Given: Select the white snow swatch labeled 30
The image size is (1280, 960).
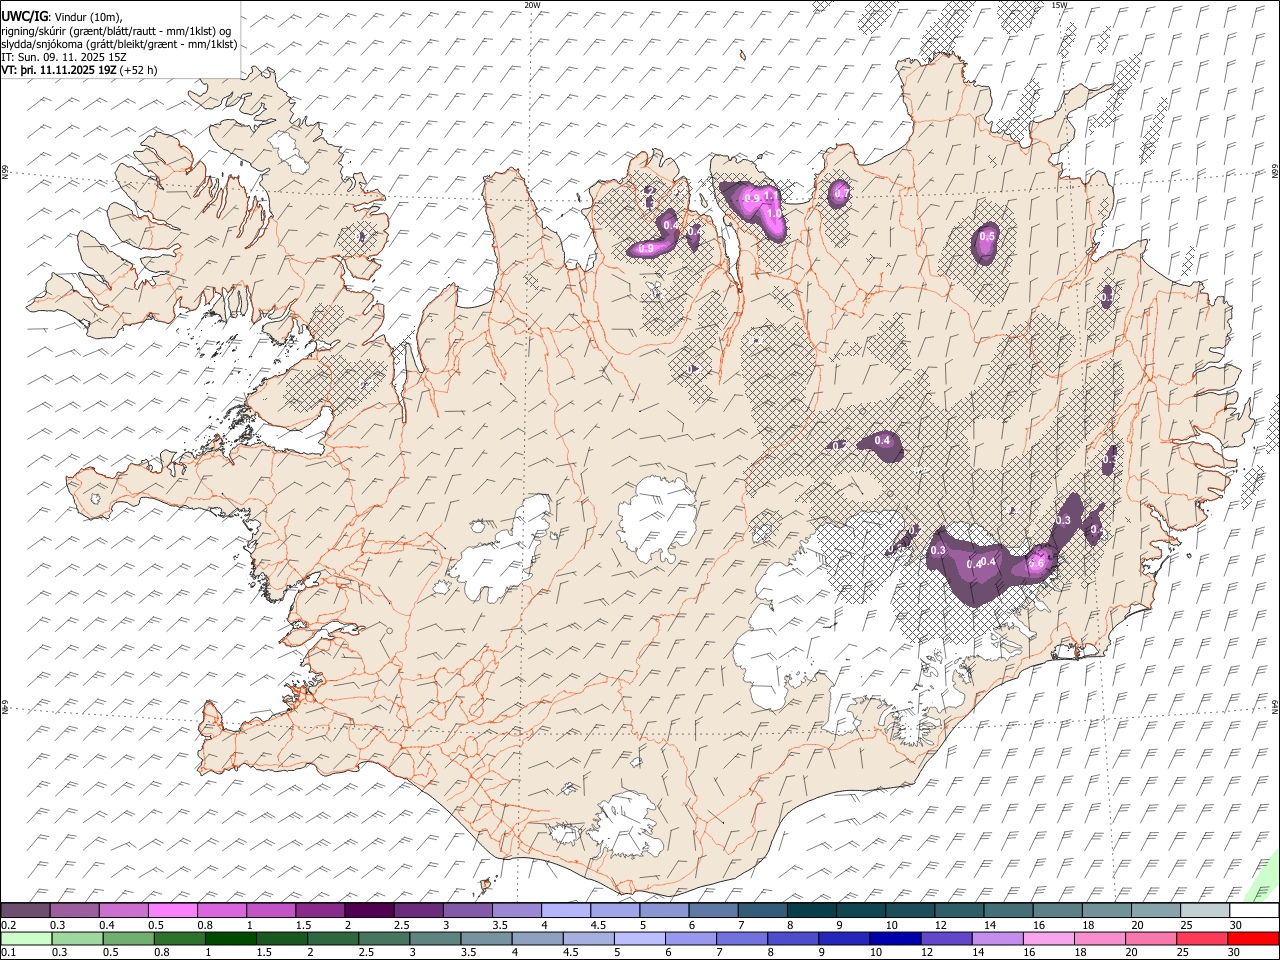Looking at the screenshot, I should tap(1254, 911).
